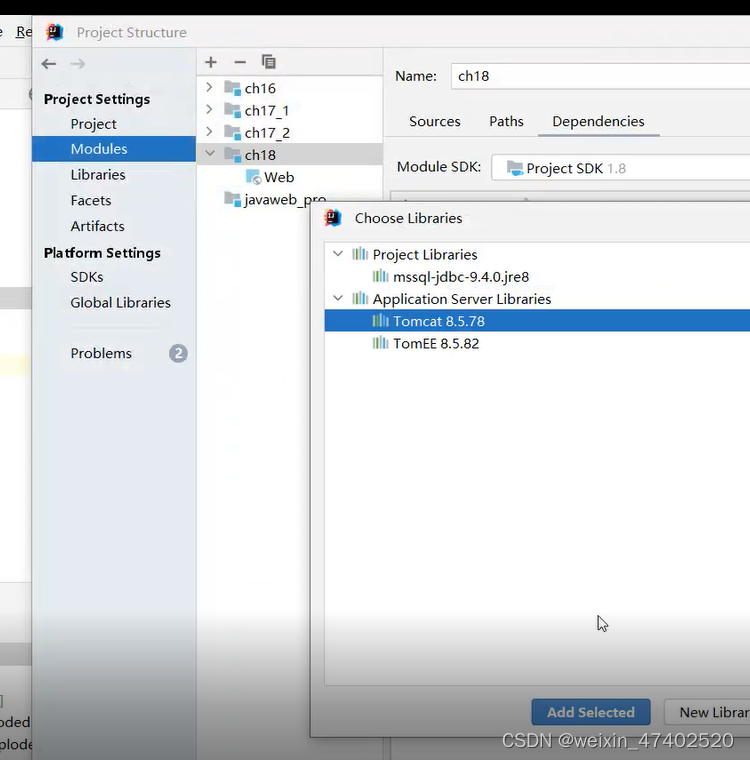Click the Web facet icon under ch18
Image resolution: width=750 pixels, height=760 pixels.
[x=254, y=177]
